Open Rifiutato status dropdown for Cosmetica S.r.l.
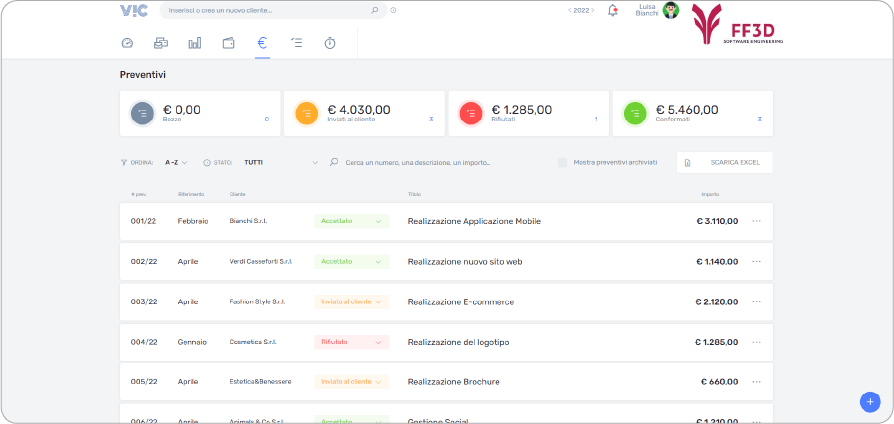Viewport: 894px width, 424px height. point(351,342)
